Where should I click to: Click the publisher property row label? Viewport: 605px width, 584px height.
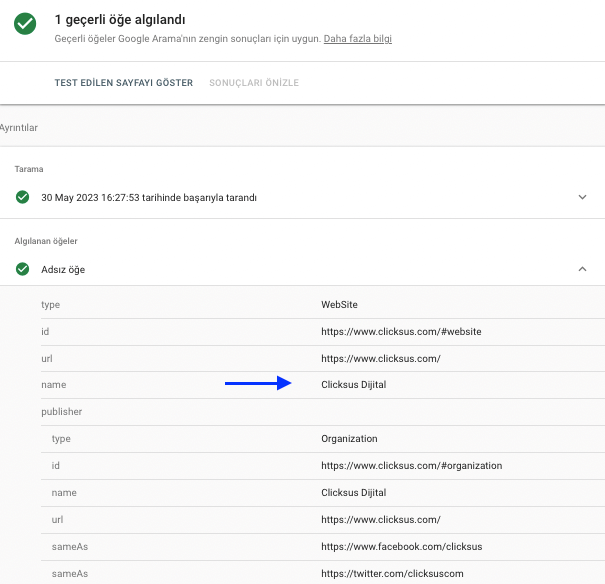point(62,412)
